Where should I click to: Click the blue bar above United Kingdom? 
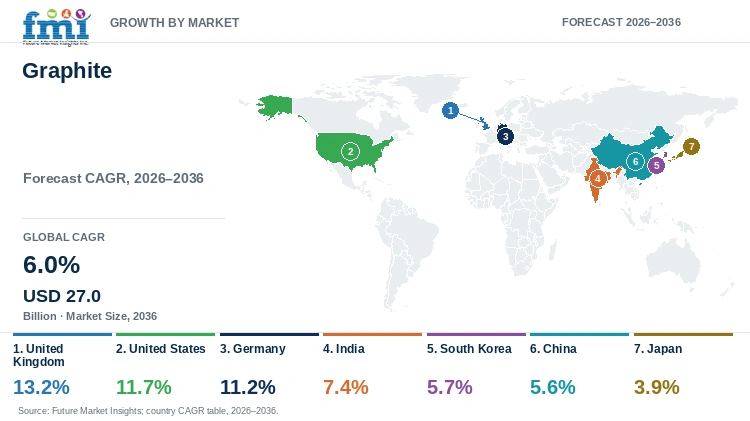click(62, 334)
